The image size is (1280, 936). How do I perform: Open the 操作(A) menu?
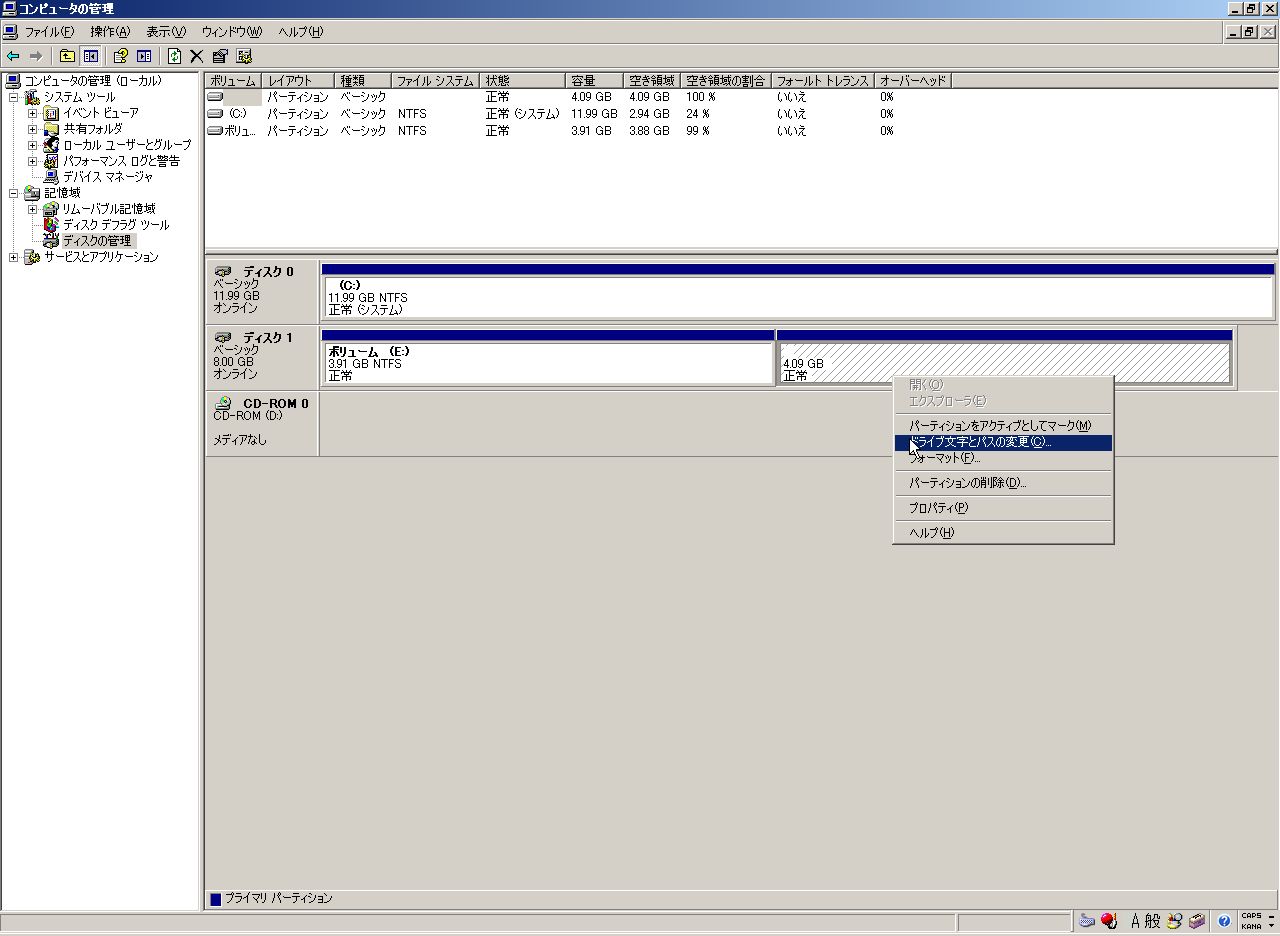click(110, 32)
